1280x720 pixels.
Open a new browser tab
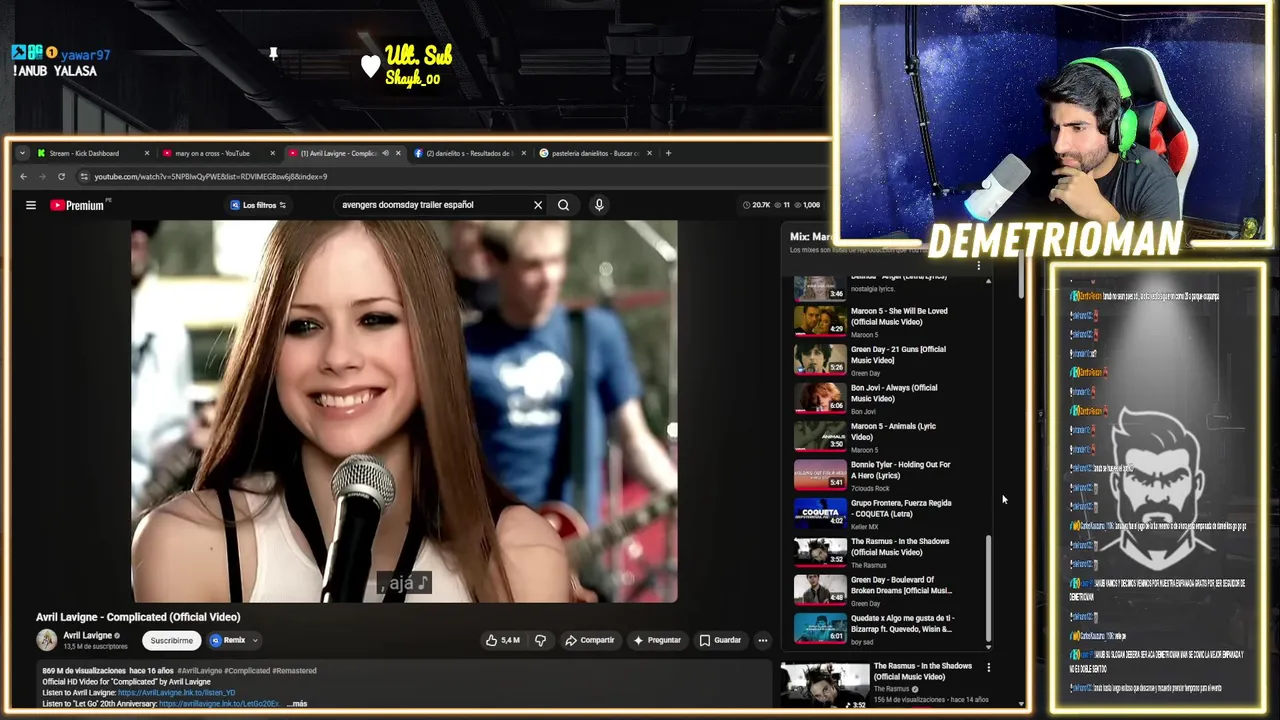pos(669,153)
